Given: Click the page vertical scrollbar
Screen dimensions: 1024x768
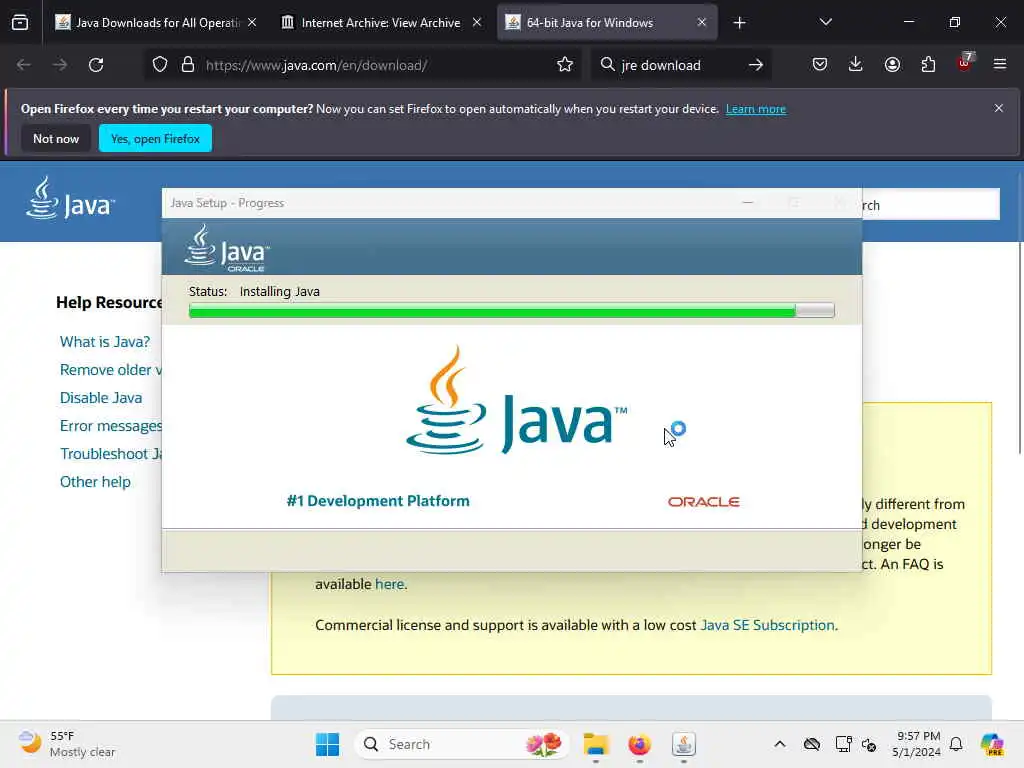Looking at the screenshot, I should pyautogui.click(x=1019, y=347).
